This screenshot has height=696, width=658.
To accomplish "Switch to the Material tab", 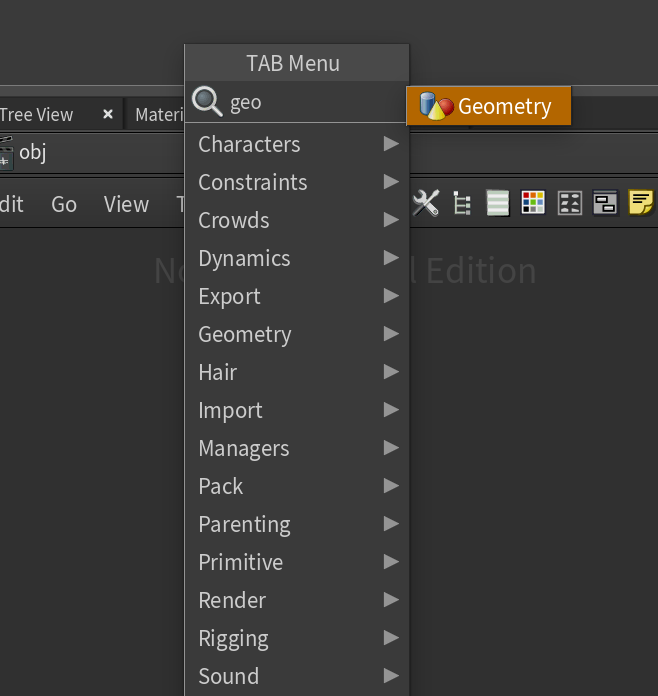I will tap(159, 115).
